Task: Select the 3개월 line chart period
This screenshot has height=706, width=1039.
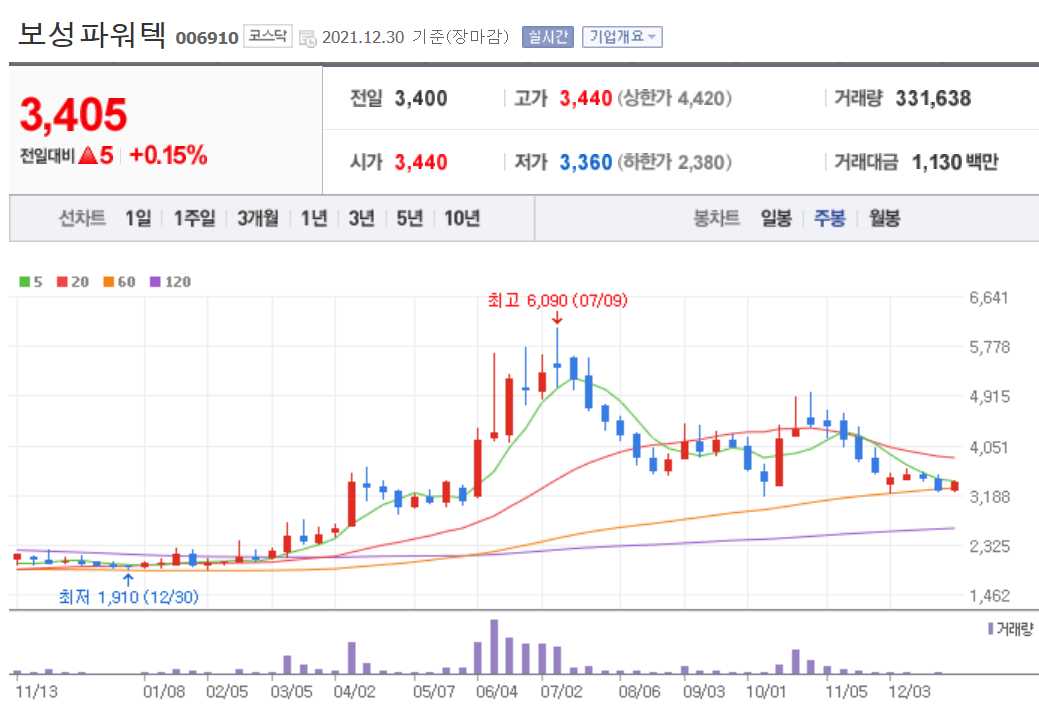Action: pos(258,218)
